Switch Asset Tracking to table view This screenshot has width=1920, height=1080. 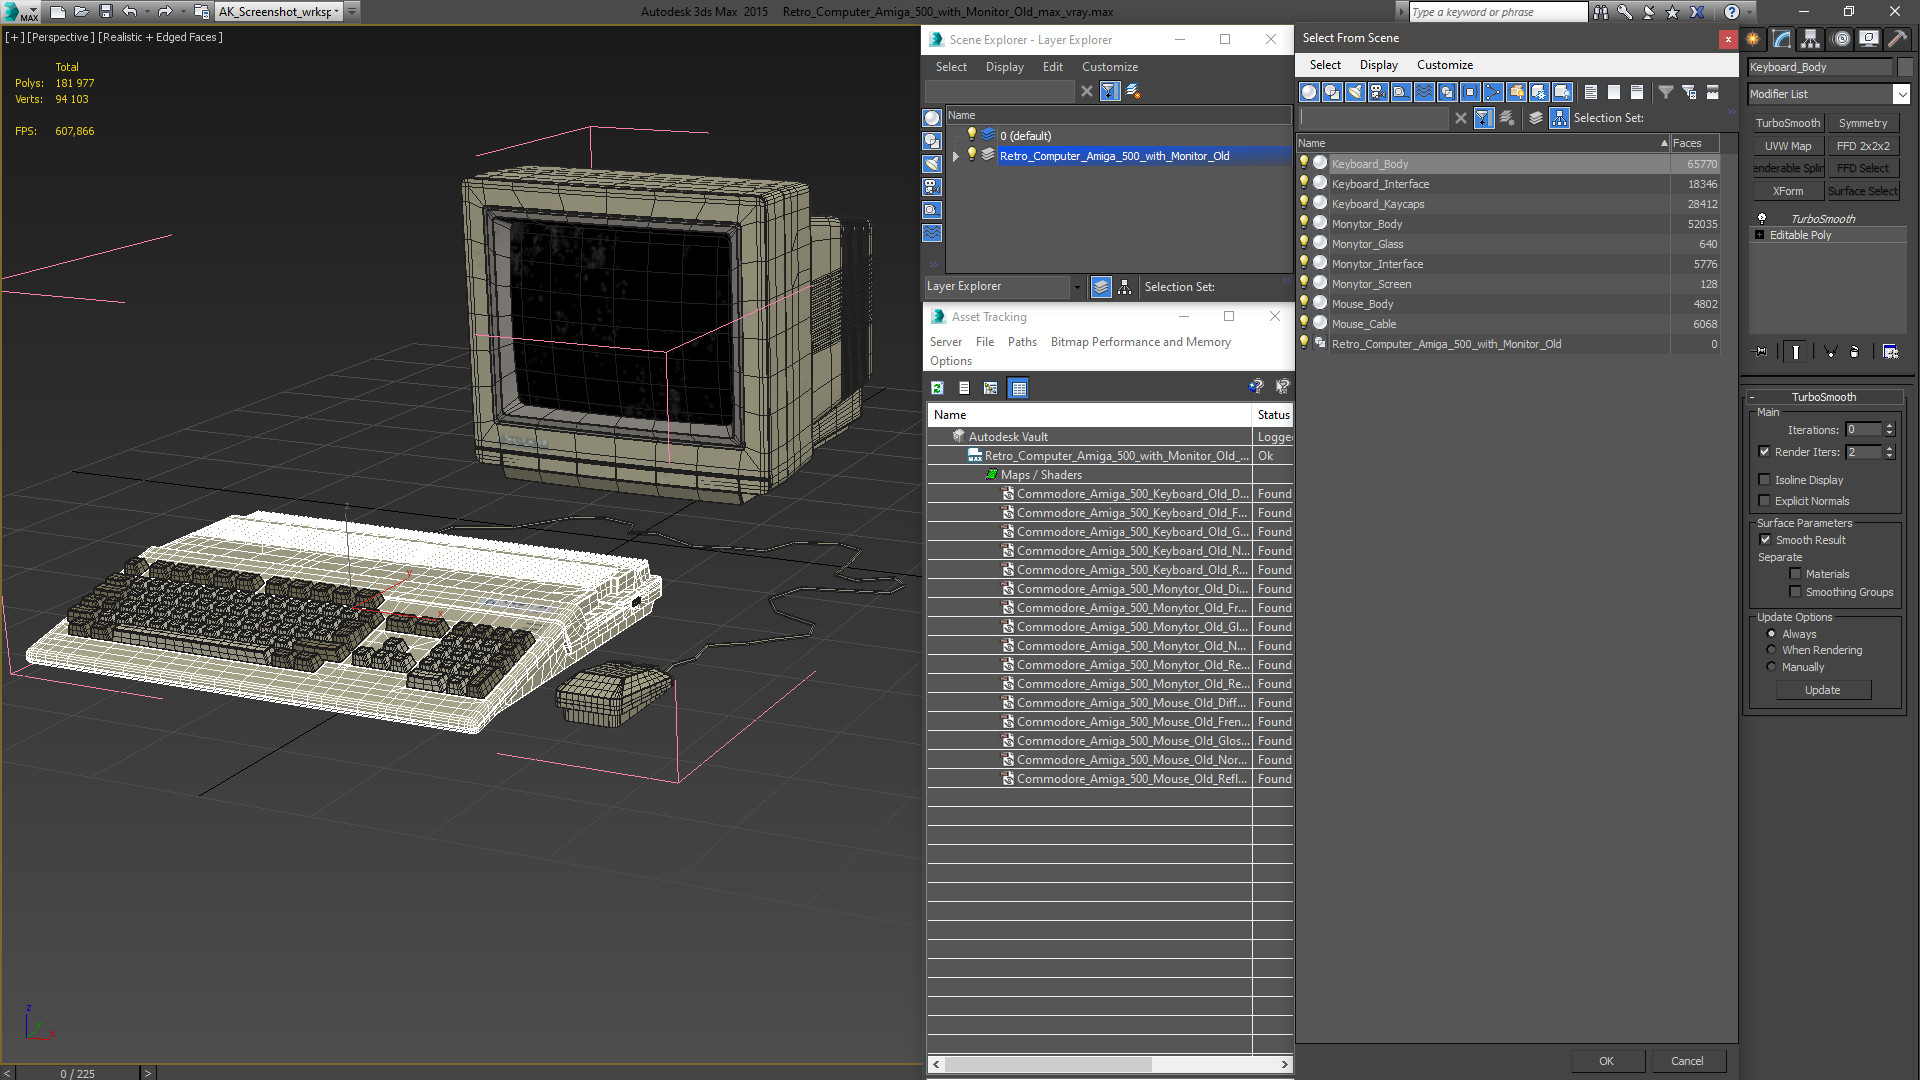(1018, 388)
